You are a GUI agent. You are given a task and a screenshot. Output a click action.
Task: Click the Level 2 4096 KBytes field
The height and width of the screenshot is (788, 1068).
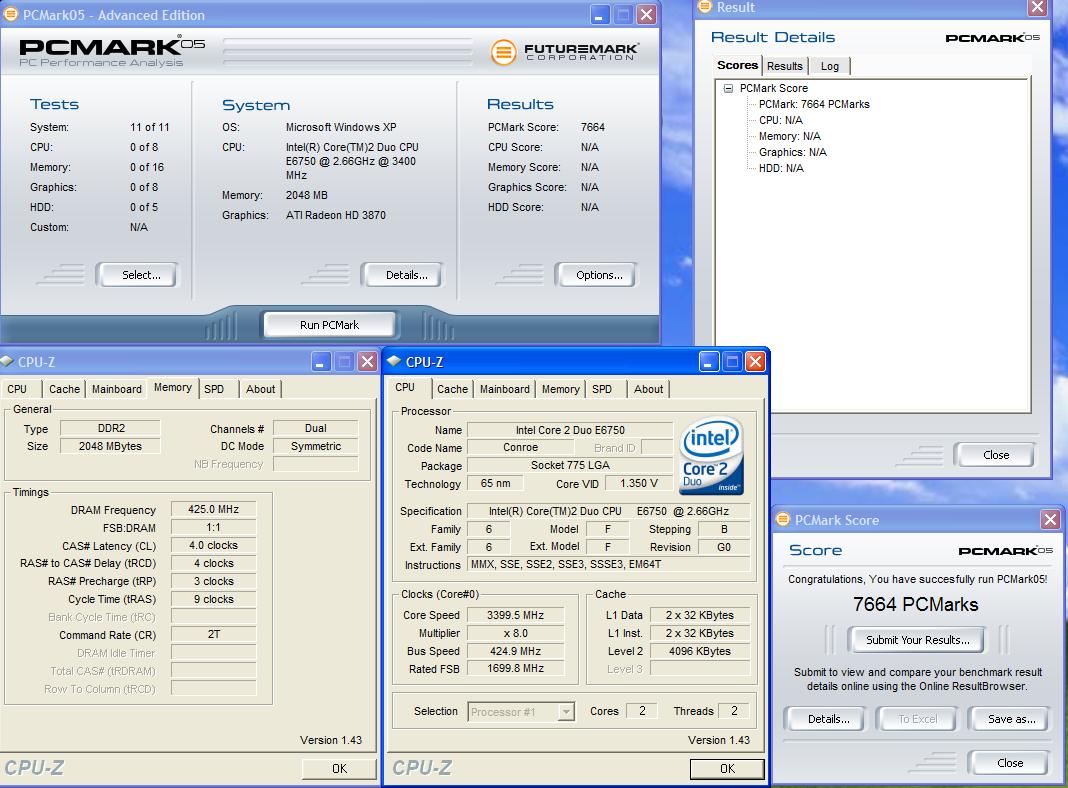point(700,651)
